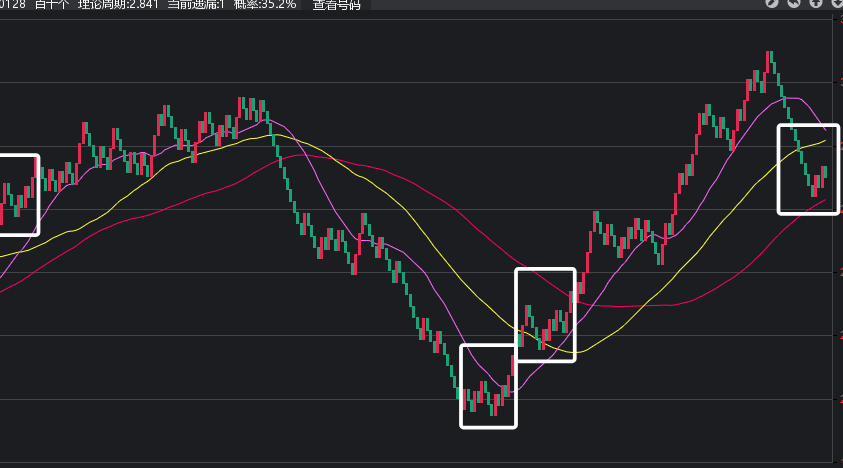843x468 pixels.
Task: Click the white box at chart's lowest trough
Action: point(488,386)
